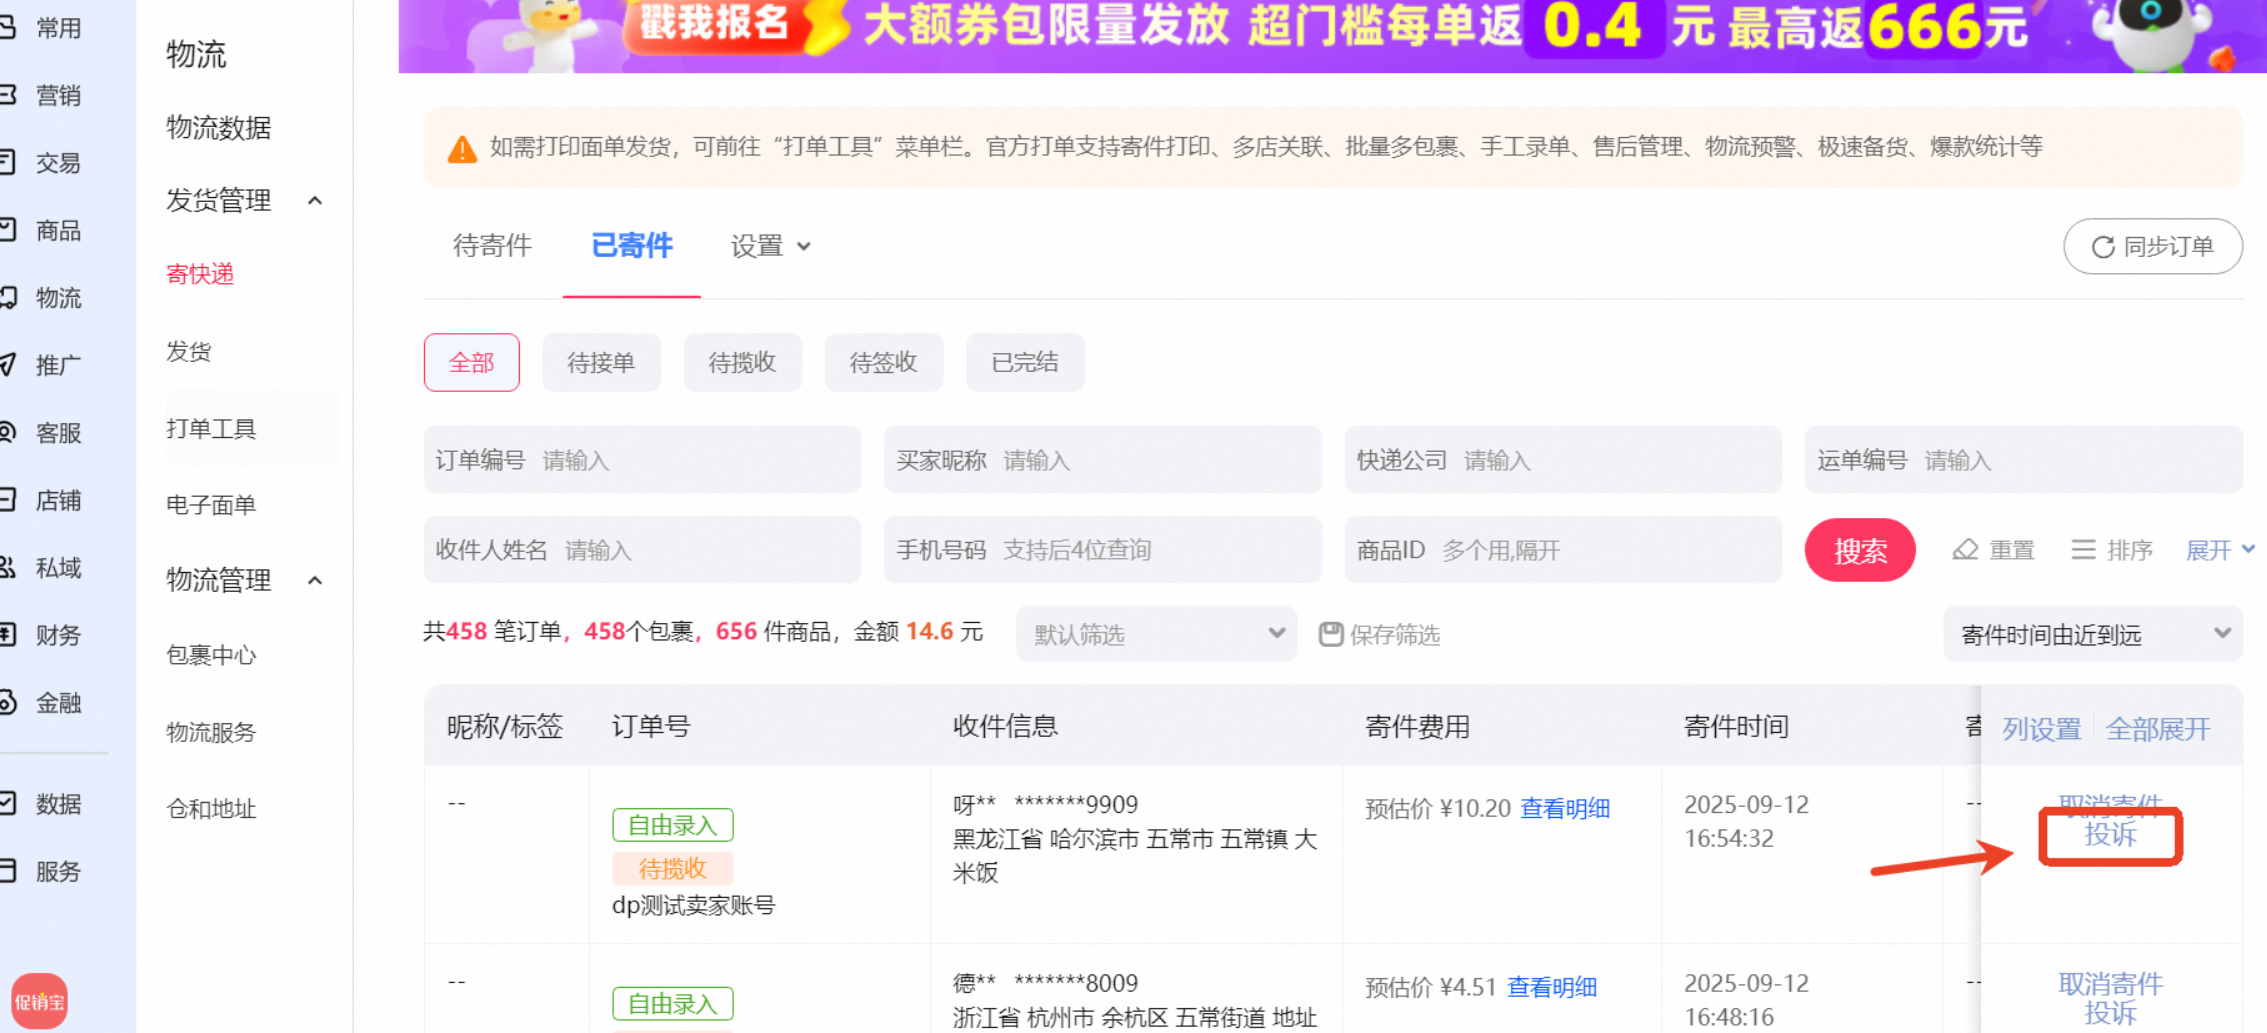Click 查看明细 for the ¥4.51 order
The height and width of the screenshot is (1033, 2267).
[1552, 987]
